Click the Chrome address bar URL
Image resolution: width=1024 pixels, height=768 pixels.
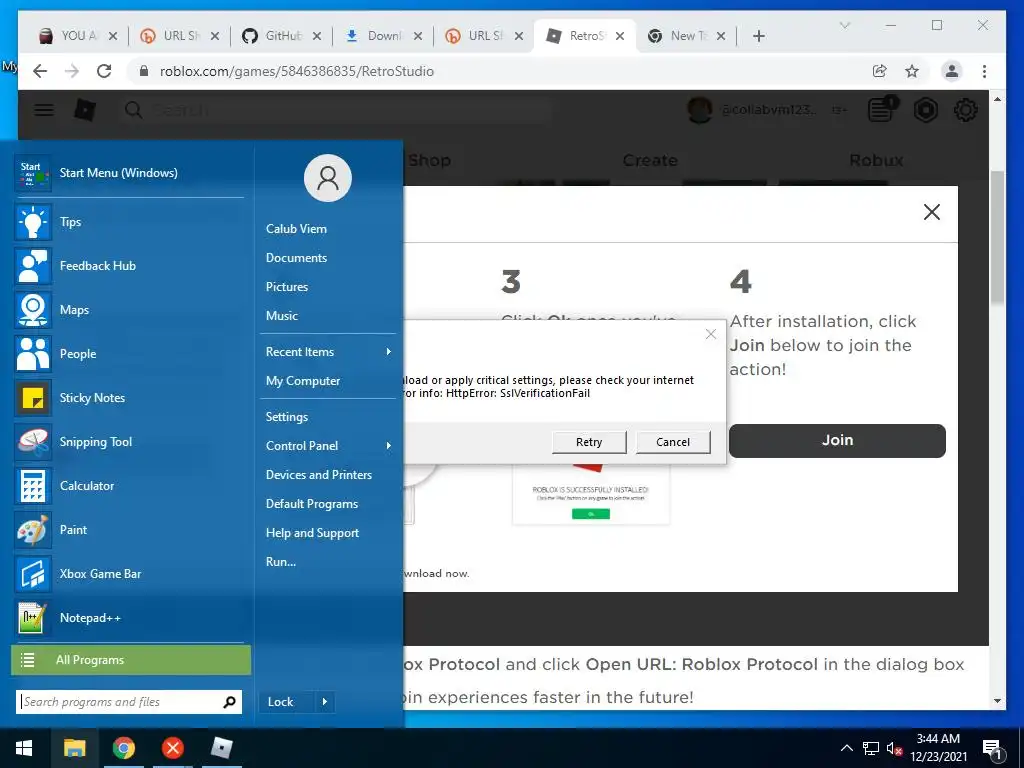[x=296, y=71]
